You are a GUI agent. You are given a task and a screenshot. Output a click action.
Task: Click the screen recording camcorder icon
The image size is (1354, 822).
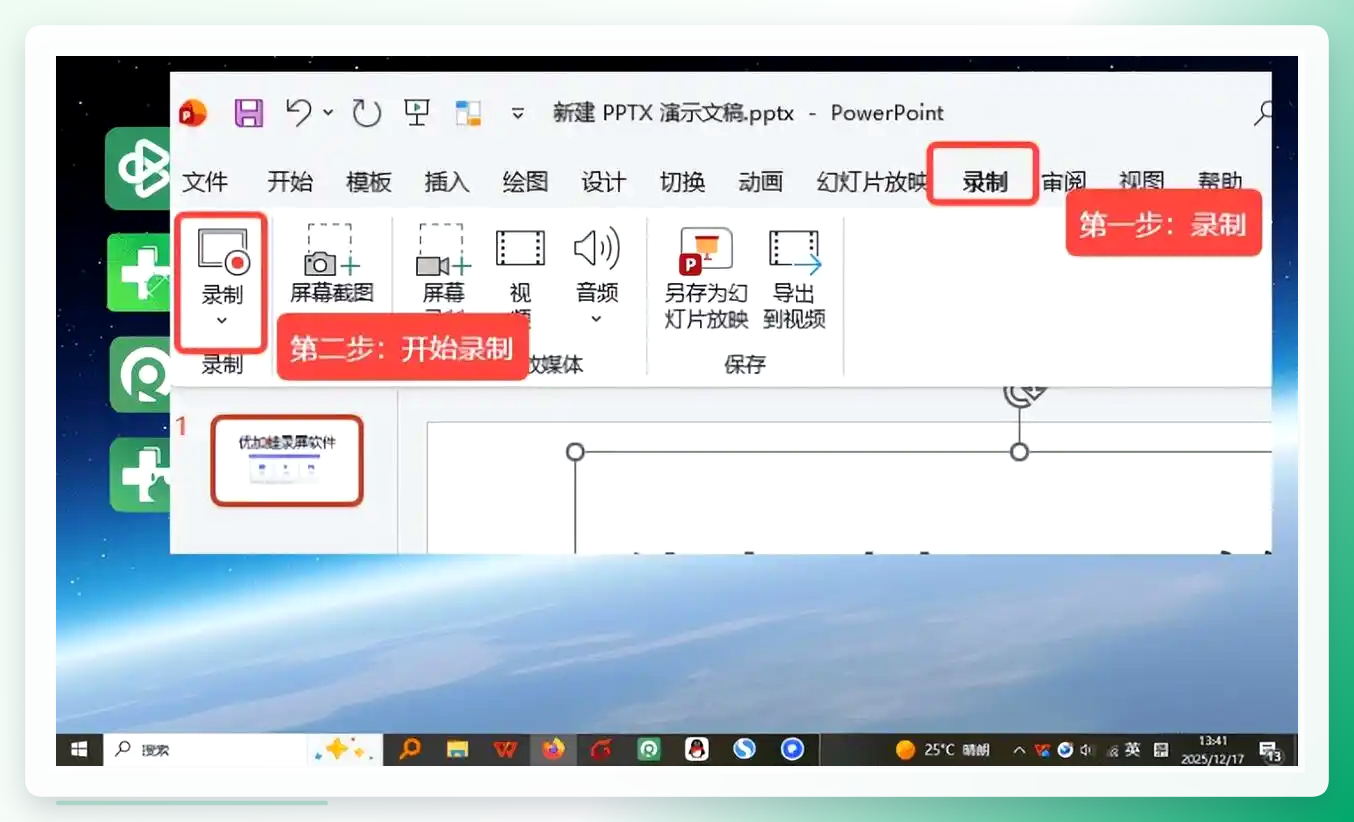pyautogui.click(x=443, y=250)
